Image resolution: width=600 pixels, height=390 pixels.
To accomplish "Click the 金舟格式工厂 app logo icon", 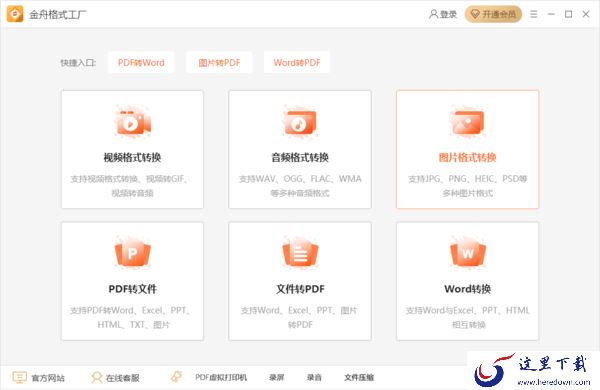I will coord(15,14).
